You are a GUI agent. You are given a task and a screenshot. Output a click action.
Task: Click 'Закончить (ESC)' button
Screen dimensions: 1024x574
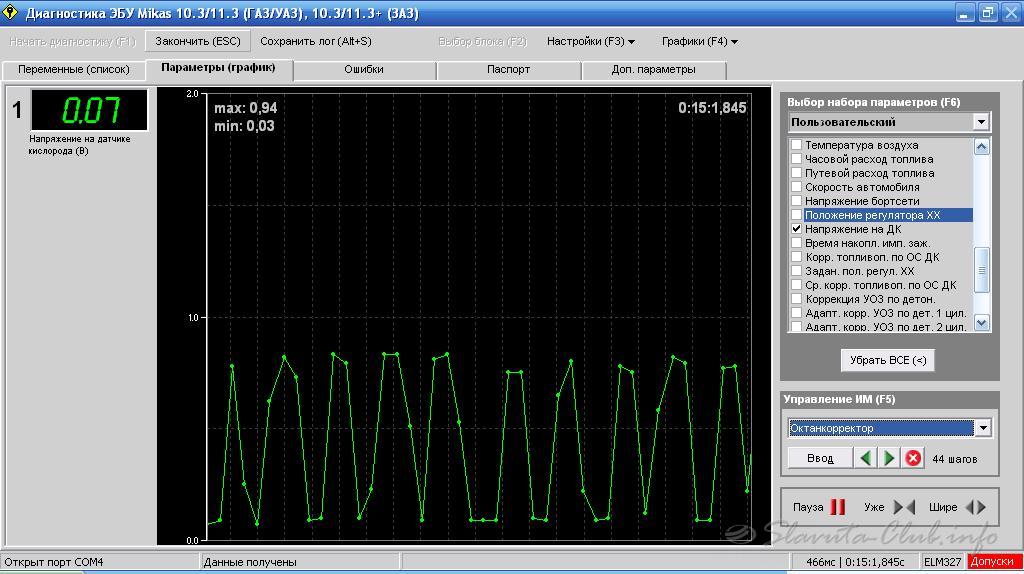coord(197,41)
